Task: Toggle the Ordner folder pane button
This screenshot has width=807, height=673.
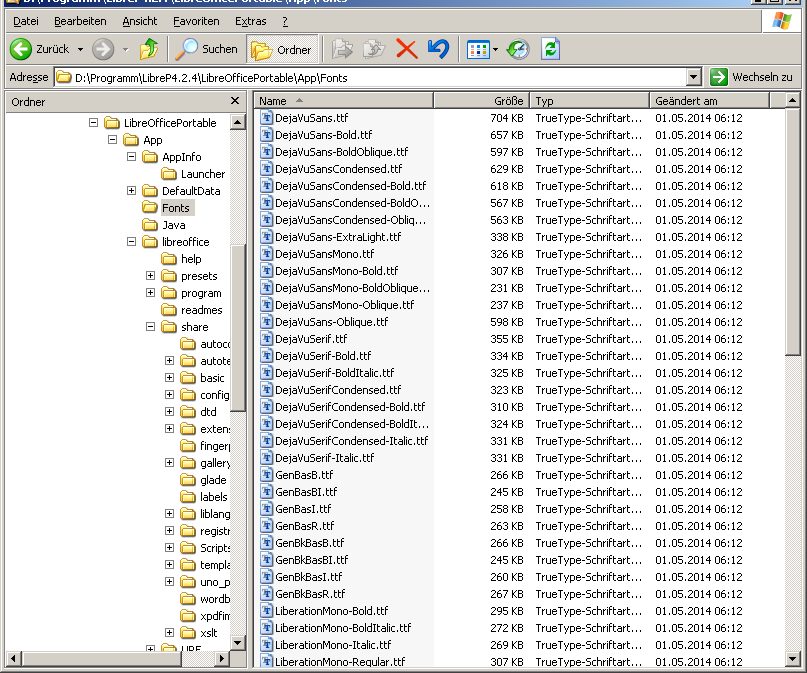Action: coord(282,49)
